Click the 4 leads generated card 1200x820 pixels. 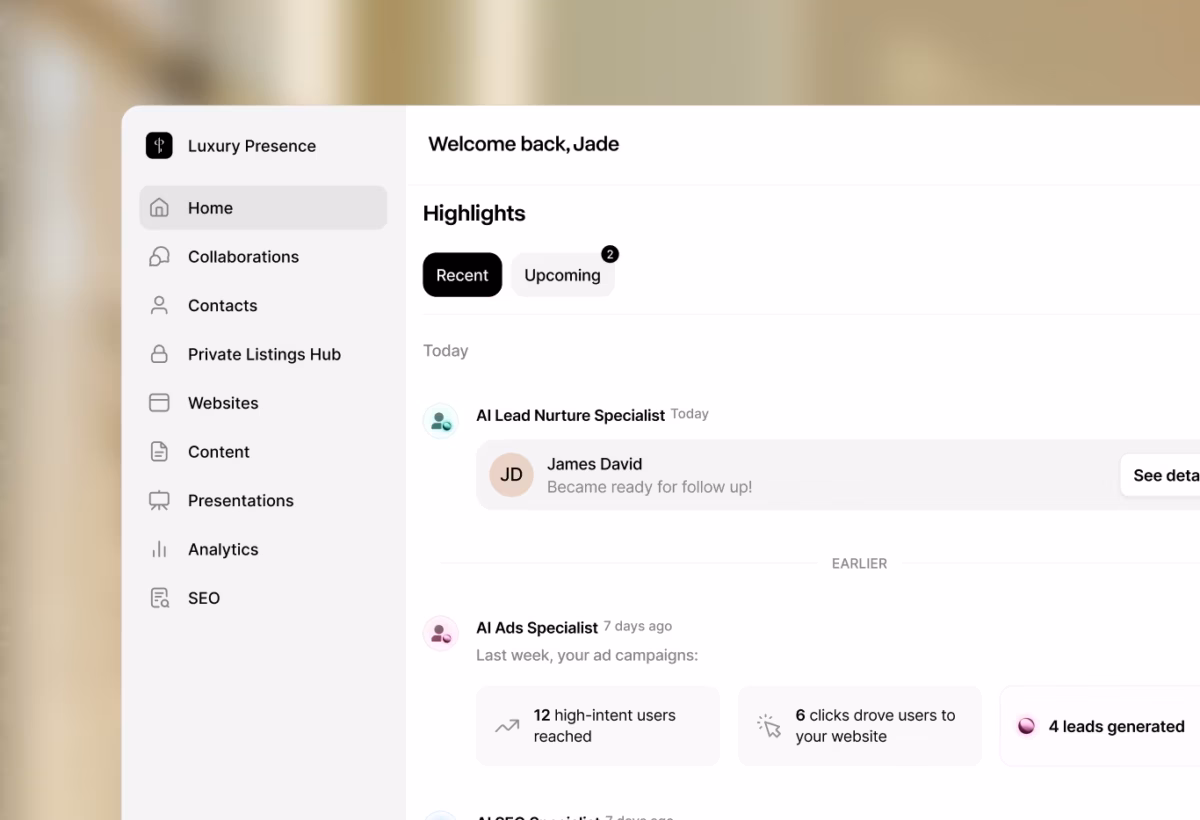(1100, 726)
